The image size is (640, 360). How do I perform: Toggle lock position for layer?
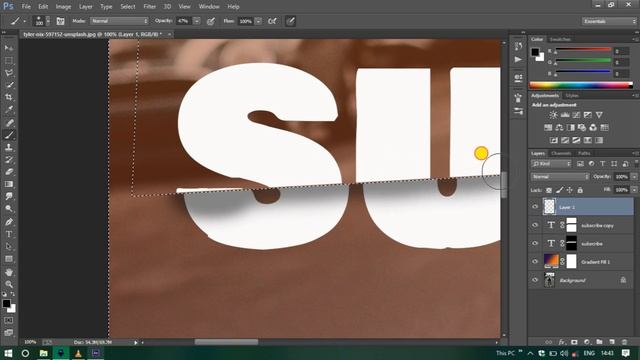coord(570,190)
